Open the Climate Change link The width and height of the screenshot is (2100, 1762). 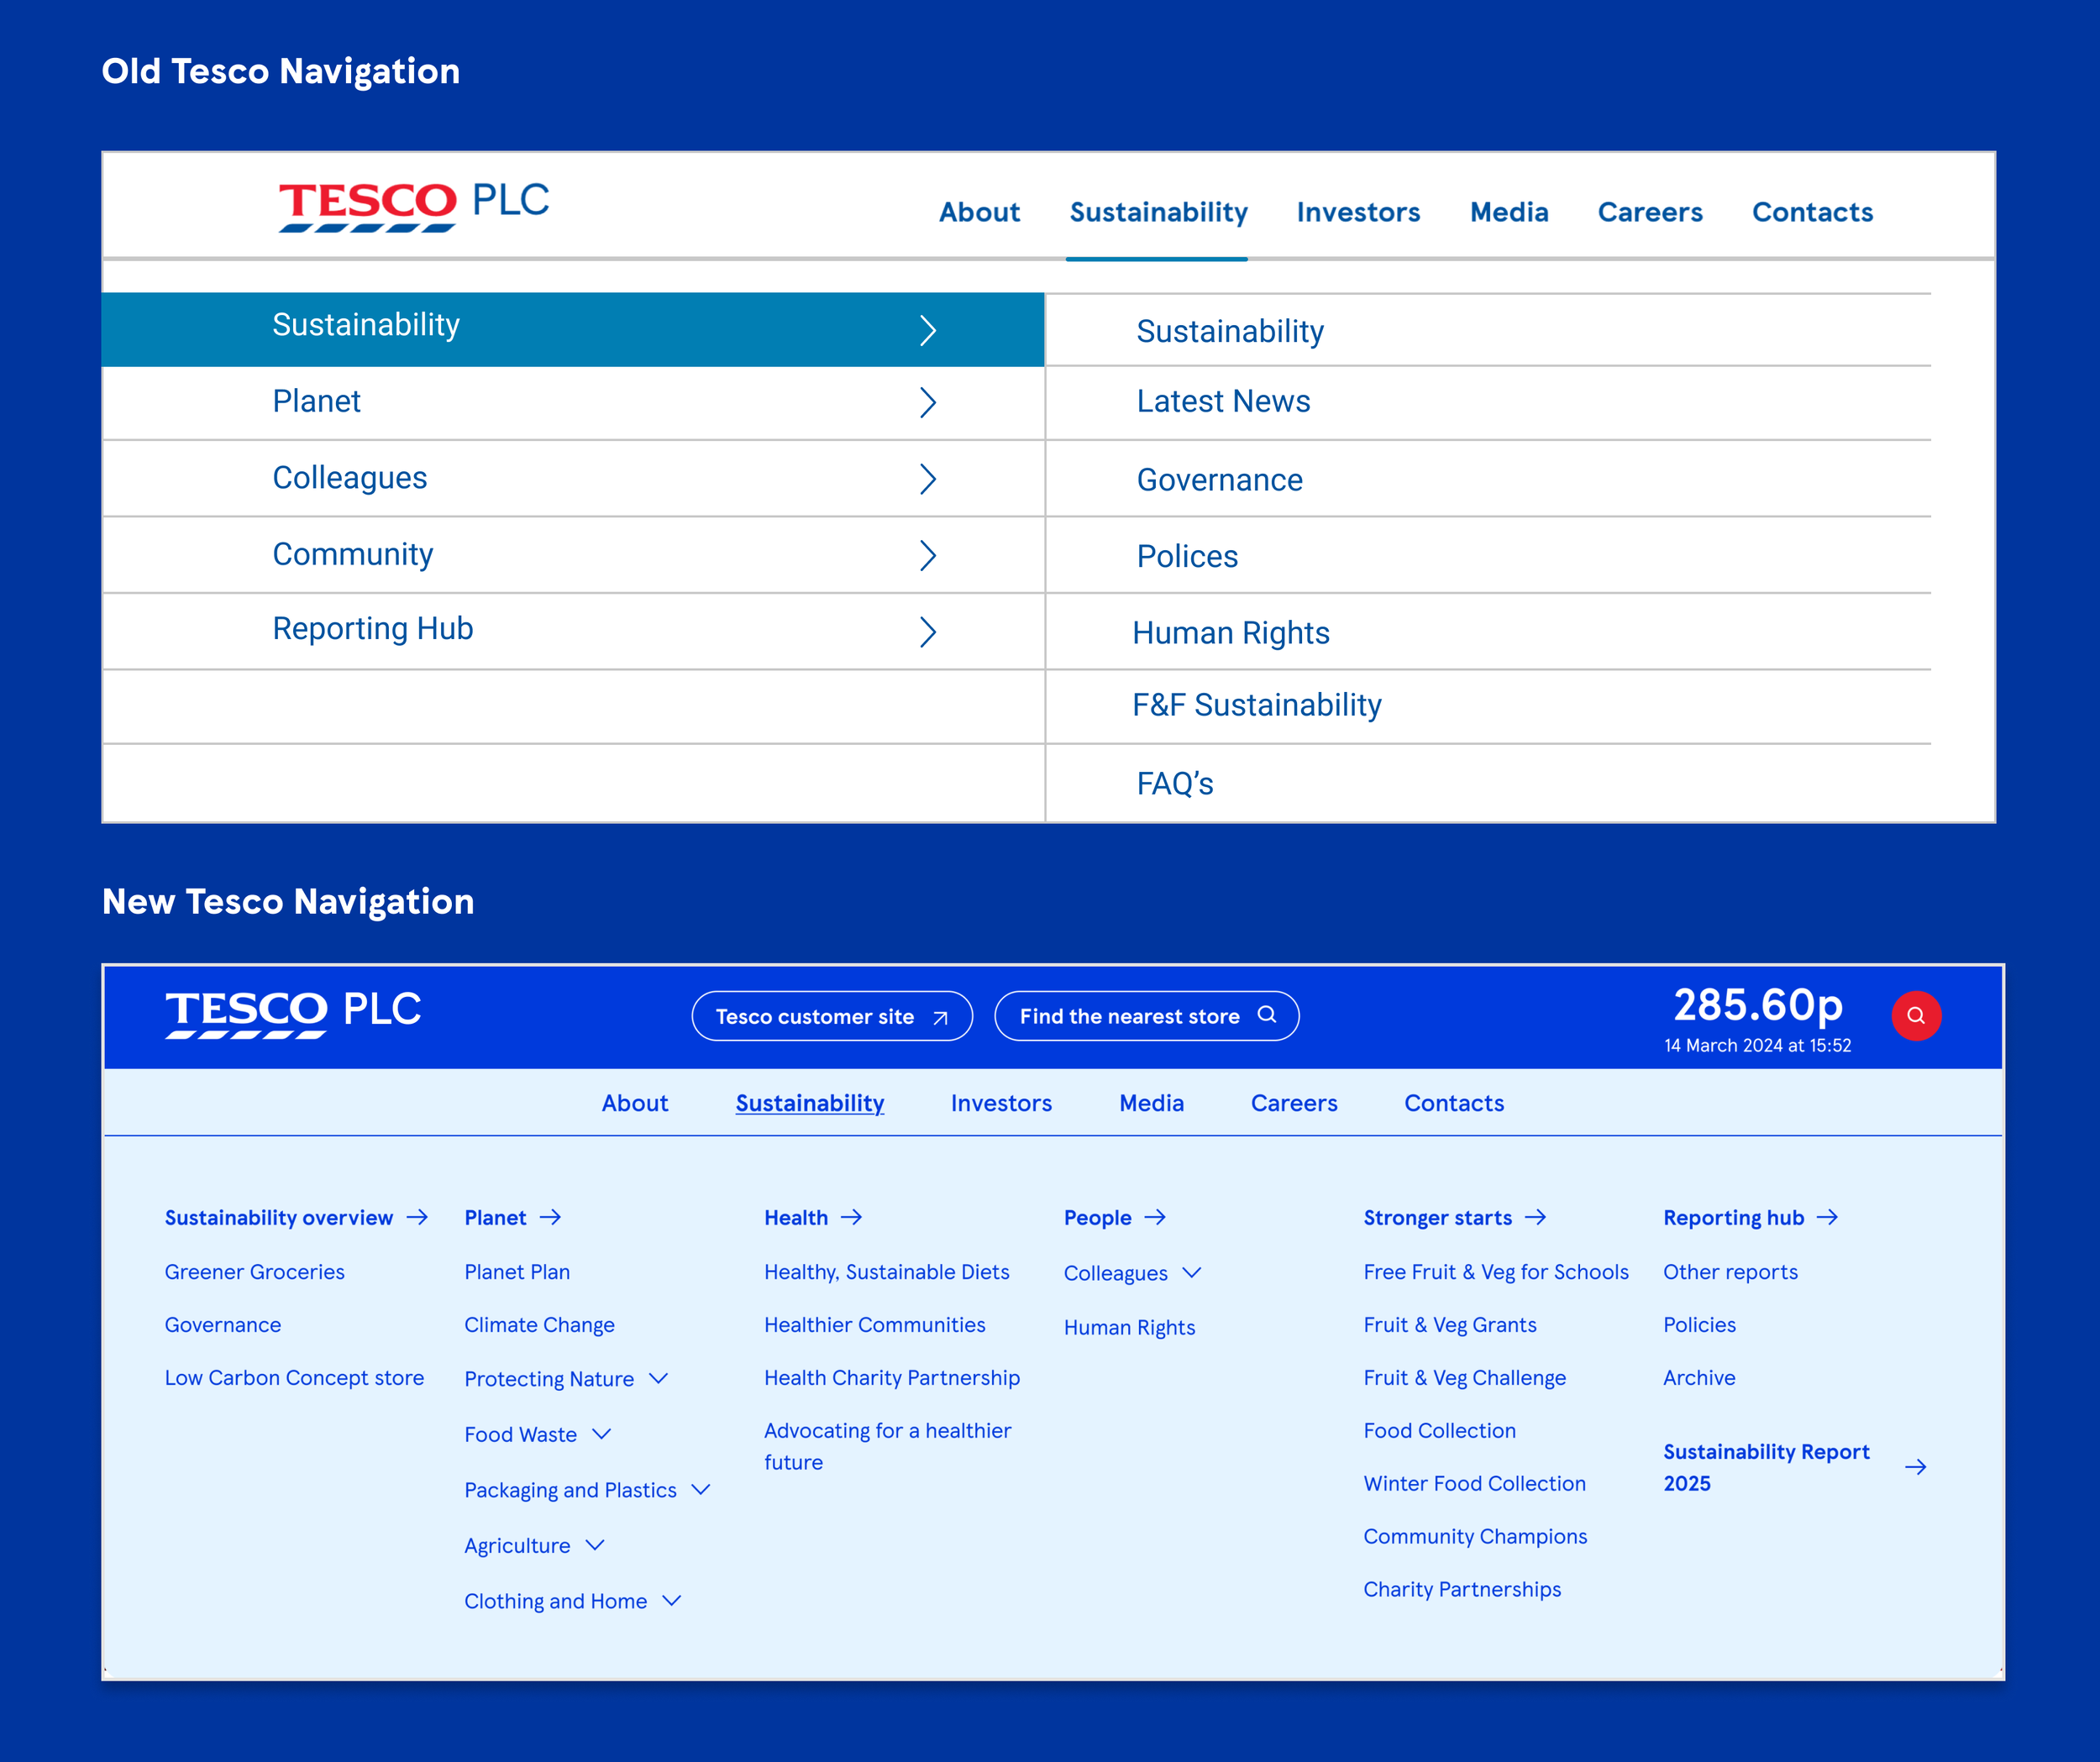point(539,1325)
